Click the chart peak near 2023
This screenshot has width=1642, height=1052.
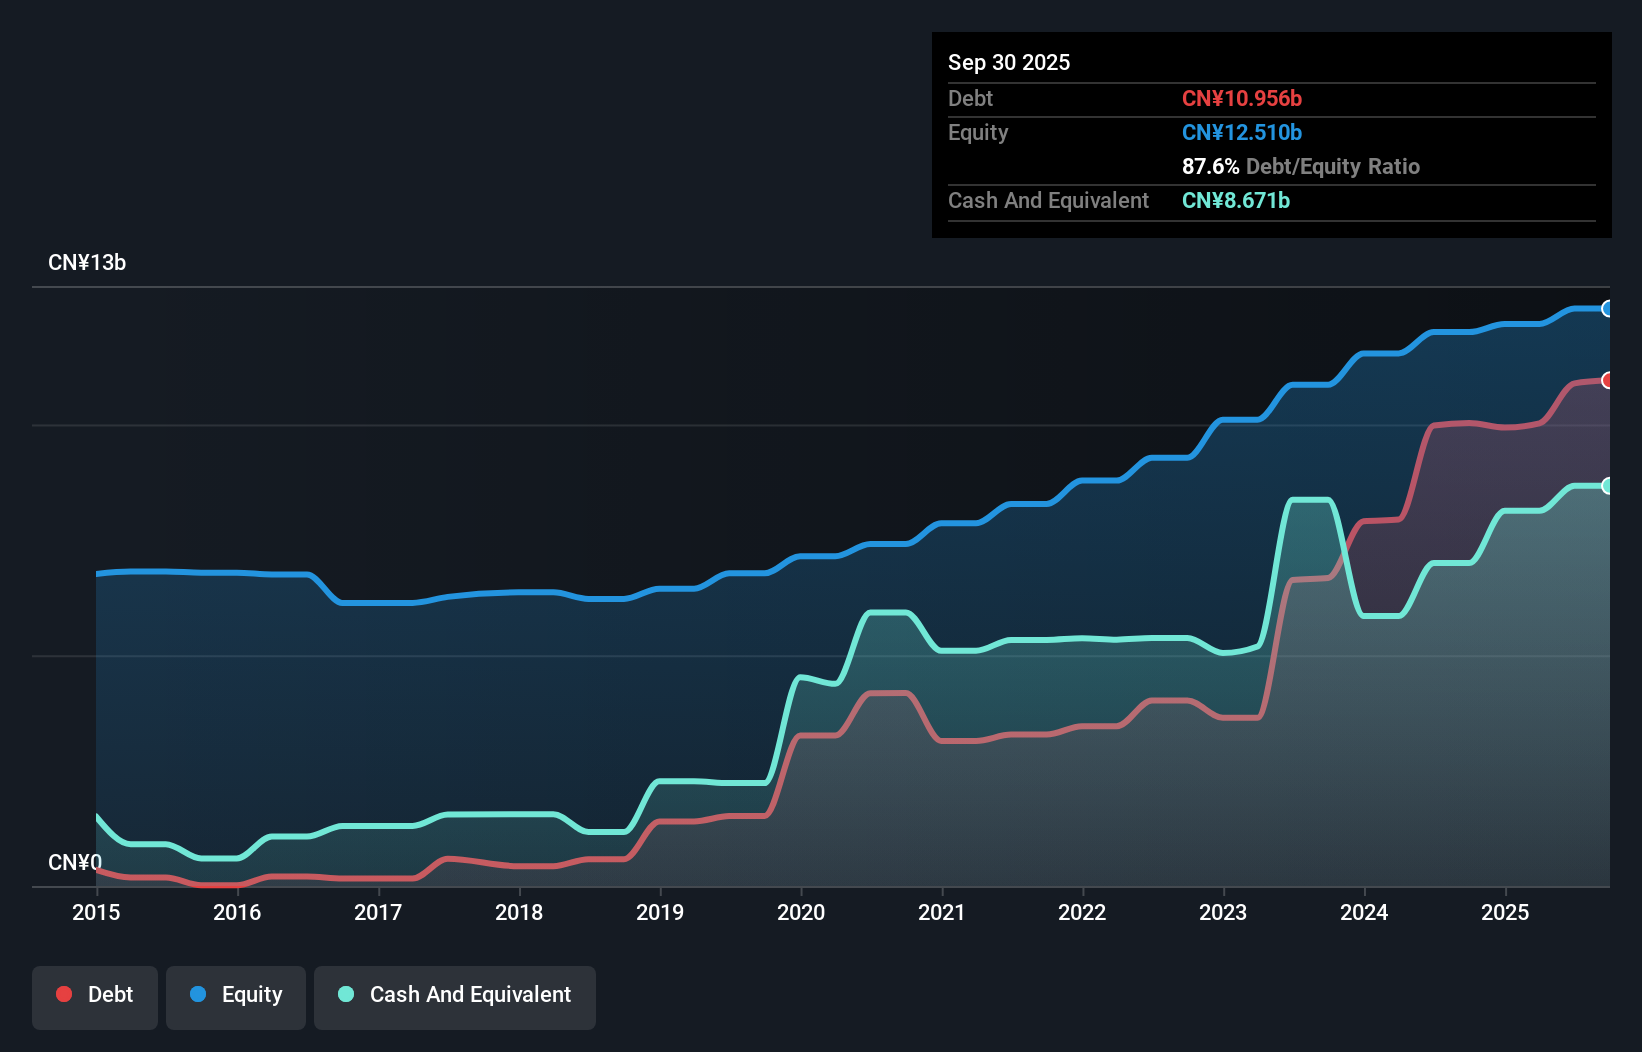click(1310, 500)
